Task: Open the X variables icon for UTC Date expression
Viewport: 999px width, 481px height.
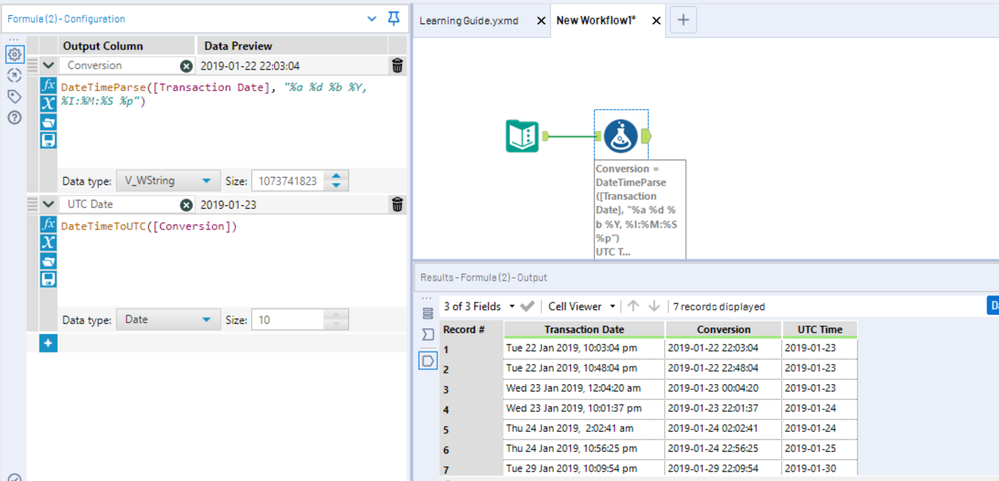Action: (48, 243)
